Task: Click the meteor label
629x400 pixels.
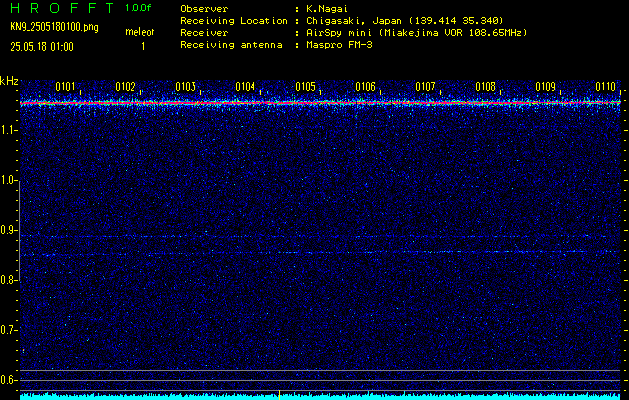Action: coord(140,32)
